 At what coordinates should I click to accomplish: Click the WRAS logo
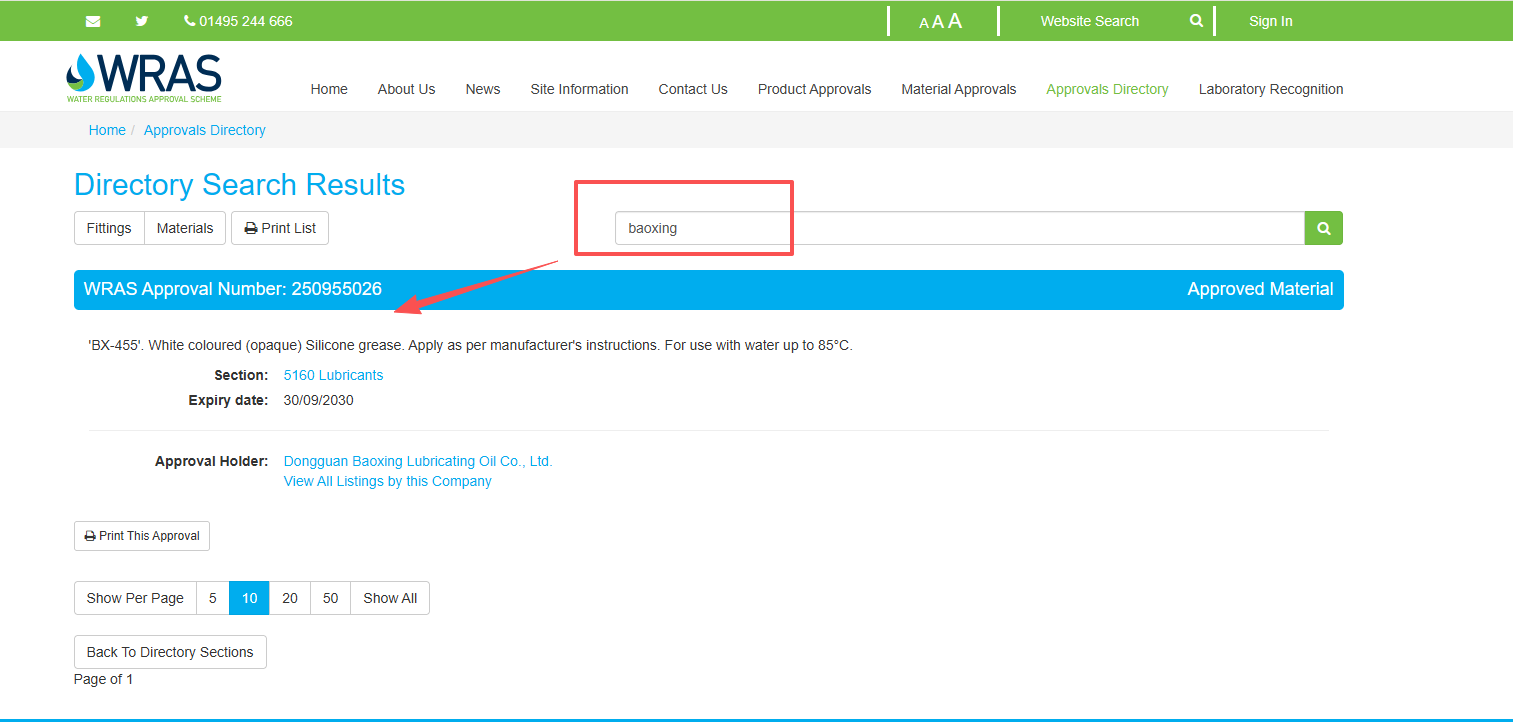[x=144, y=78]
